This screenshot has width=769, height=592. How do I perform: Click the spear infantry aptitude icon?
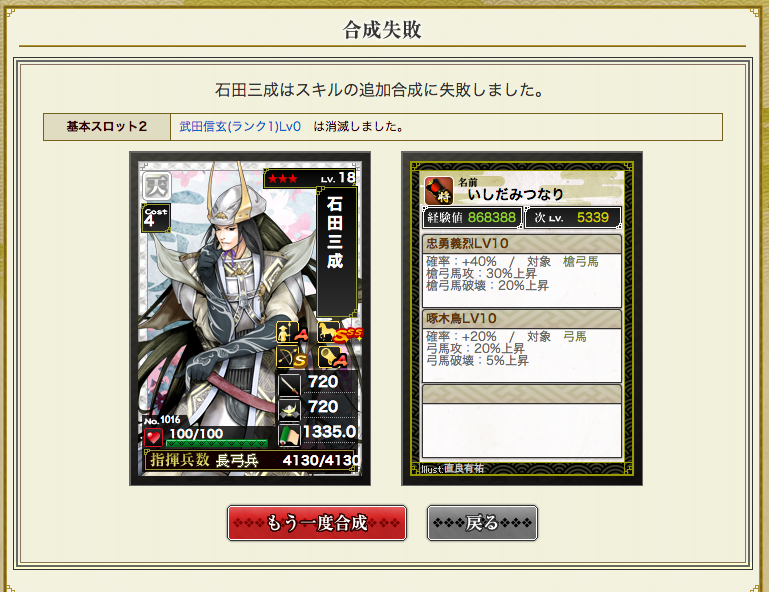[x=289, y=333]
